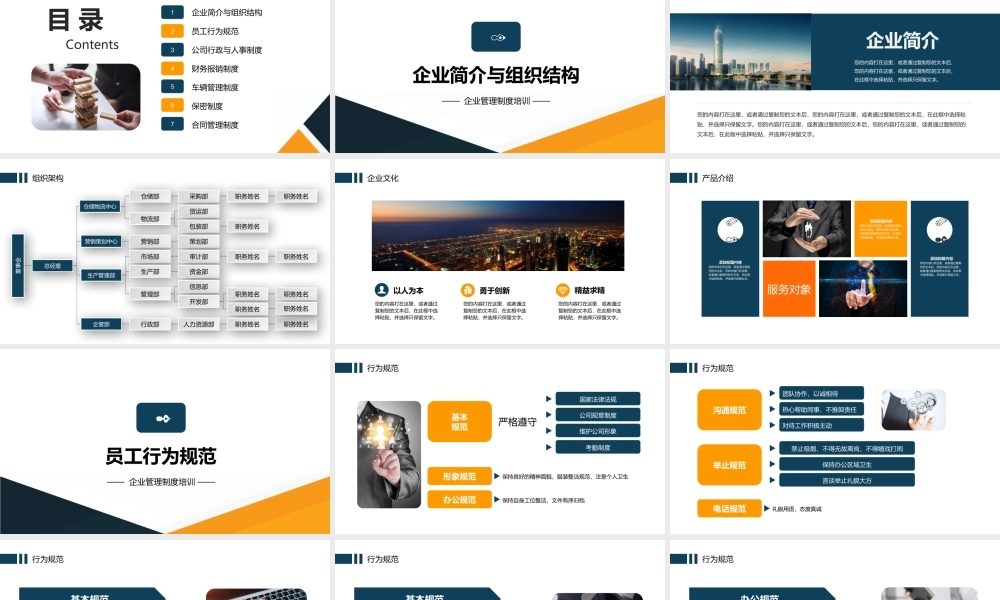The height and width of the screenshot is (600, 1000).
Task: Click the 电话规范 button on 行为规范 slide
Action: tap(729, 508)
